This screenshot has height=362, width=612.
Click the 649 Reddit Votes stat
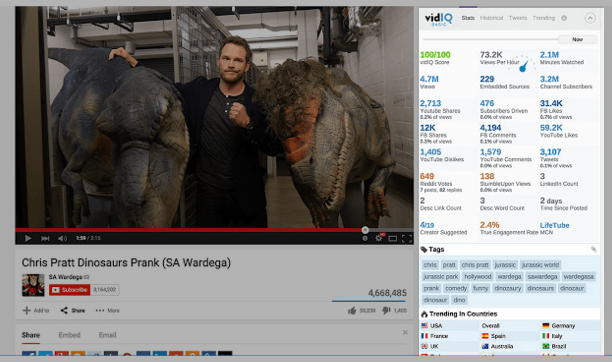[x=441, y=183]
